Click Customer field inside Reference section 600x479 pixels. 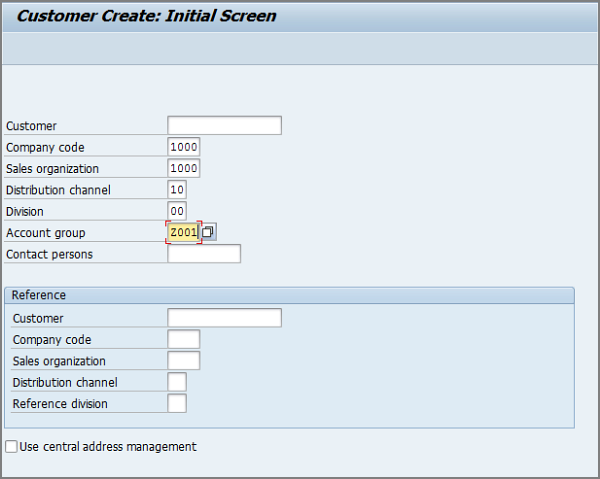(224, 318)
